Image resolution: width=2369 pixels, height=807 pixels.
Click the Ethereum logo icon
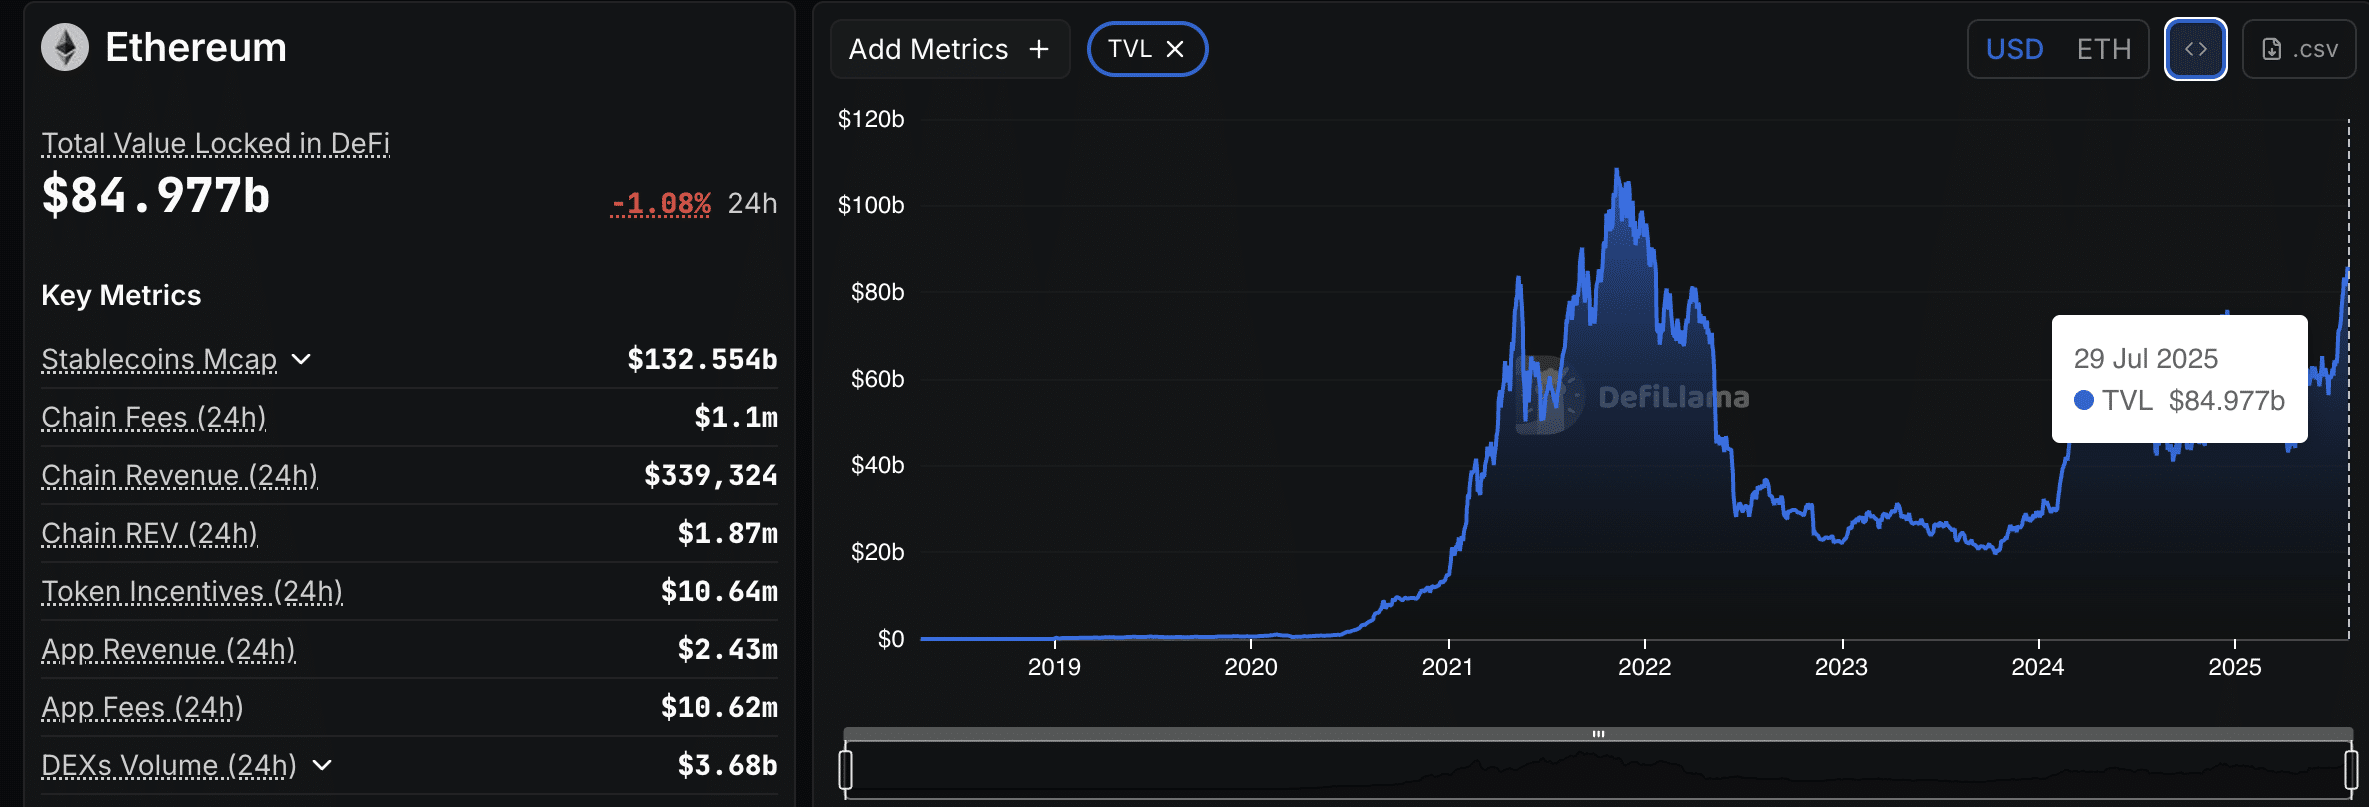(65, 48)
